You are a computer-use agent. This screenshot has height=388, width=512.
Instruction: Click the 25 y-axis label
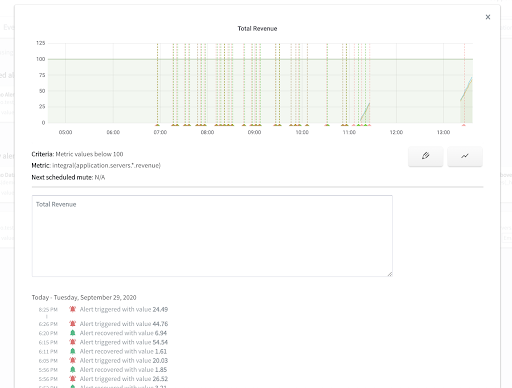pos(42,107)
